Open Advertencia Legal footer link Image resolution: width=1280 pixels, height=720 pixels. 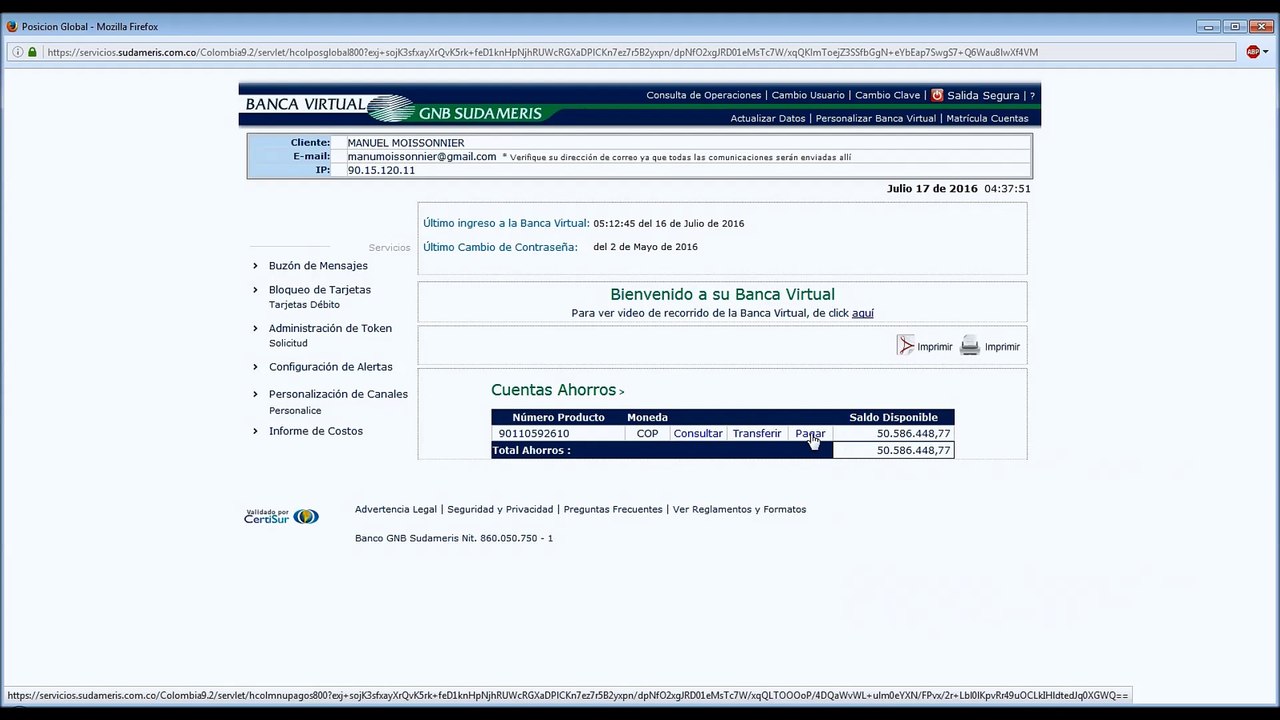(396, 509)
